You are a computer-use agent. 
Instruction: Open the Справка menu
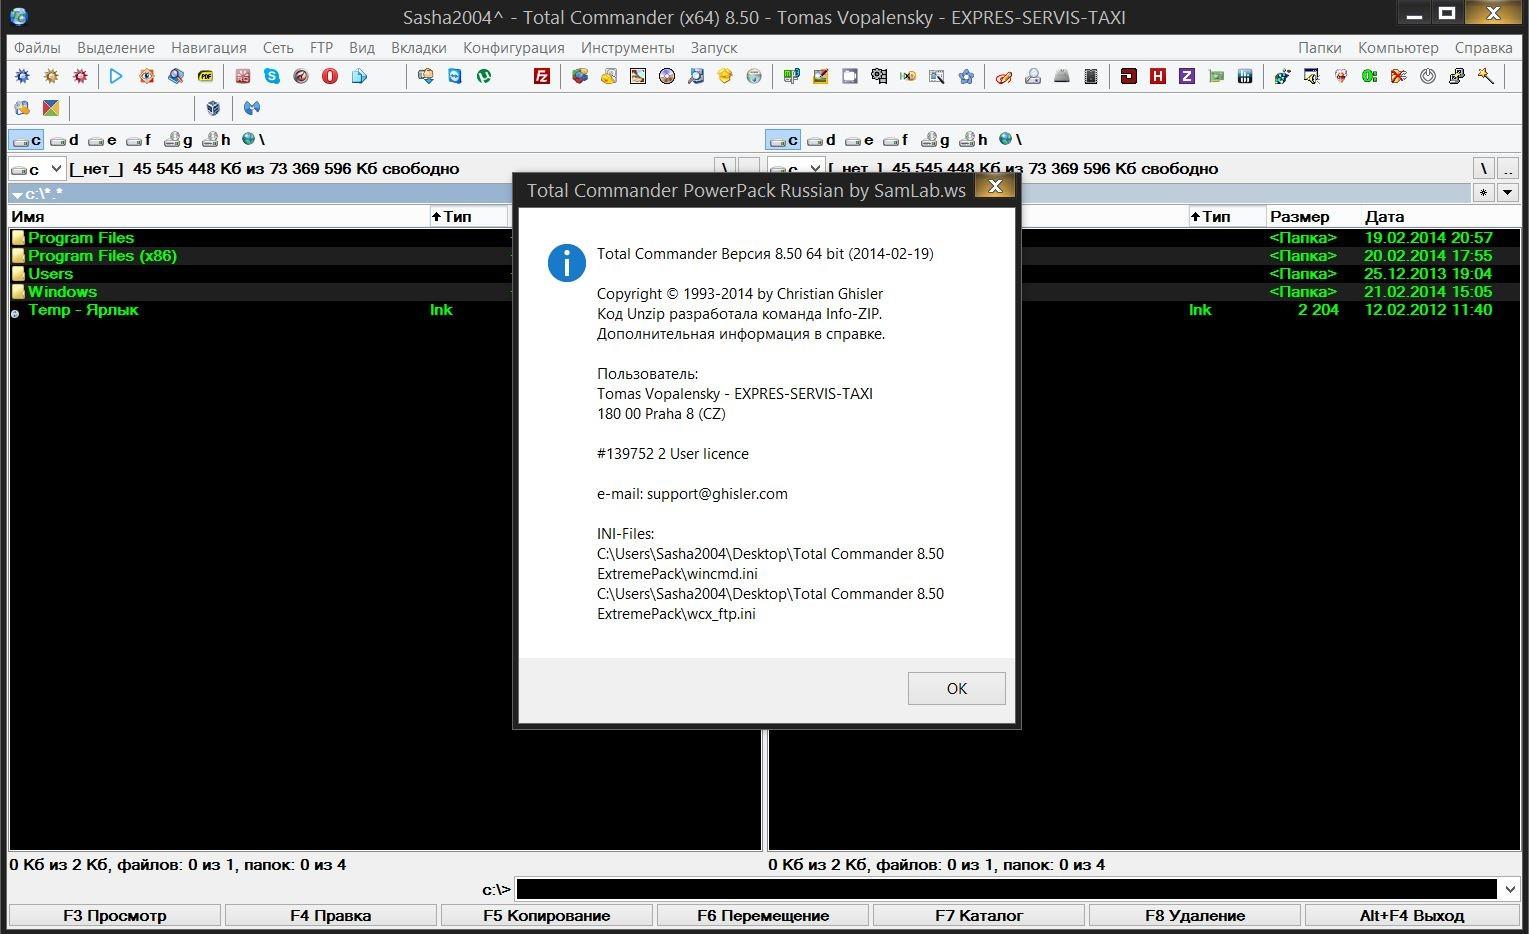(x=1483, y=47)
